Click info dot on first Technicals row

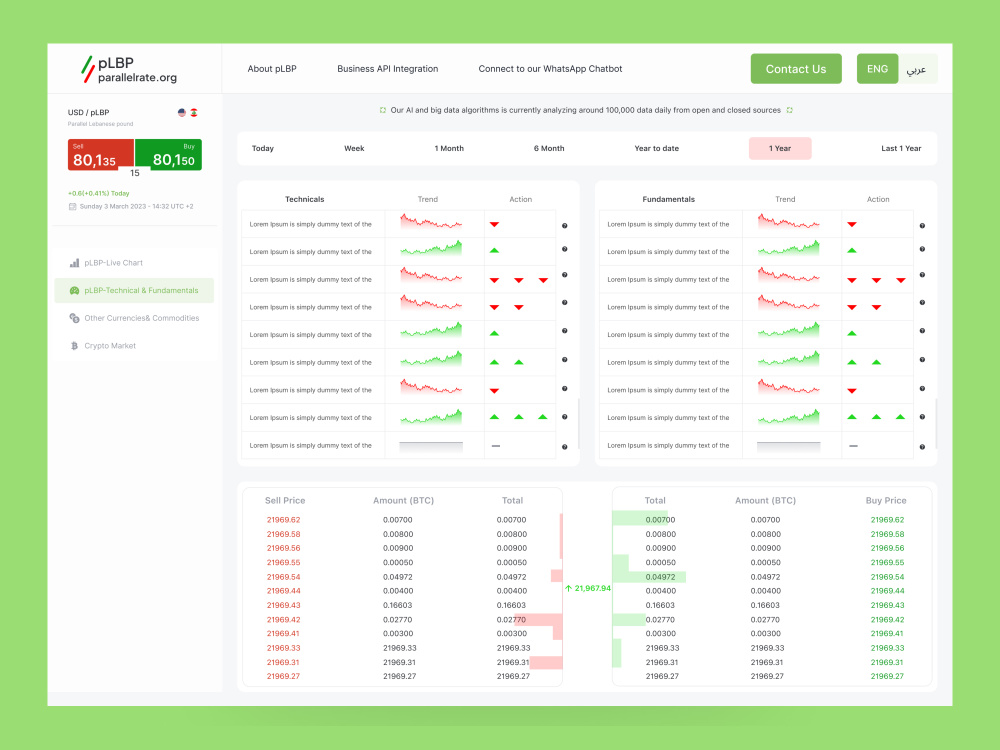[564, 226]
